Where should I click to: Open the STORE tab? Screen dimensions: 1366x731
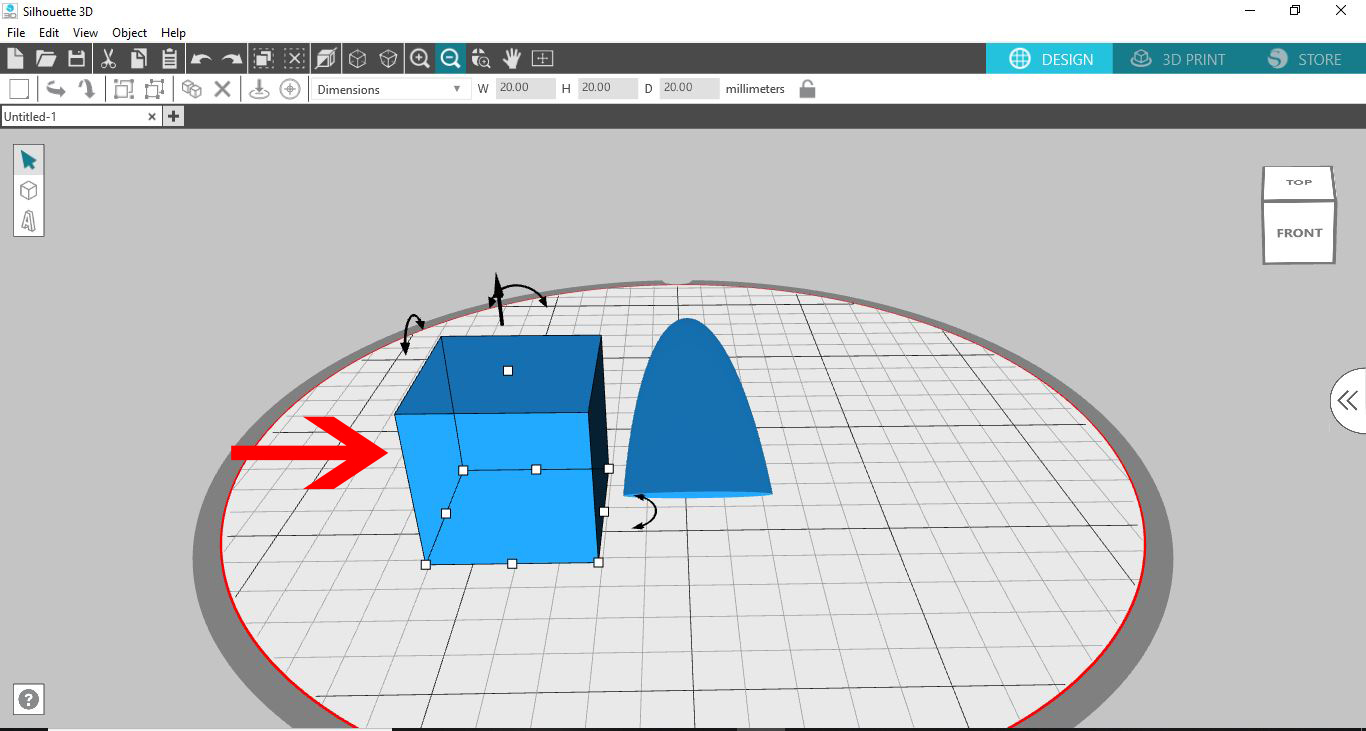tap(1304, 59)
